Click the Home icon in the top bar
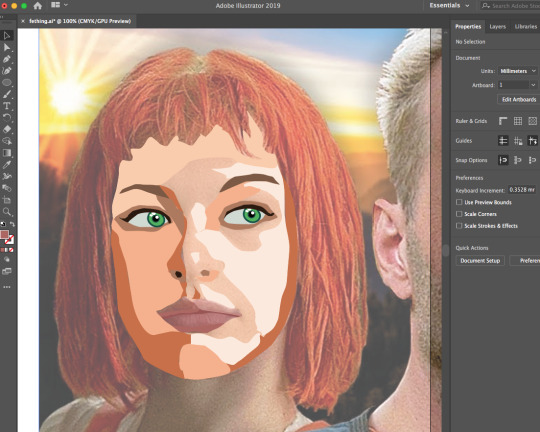The width and height of the screenshot is (540, 432). (x=38, y=6)
